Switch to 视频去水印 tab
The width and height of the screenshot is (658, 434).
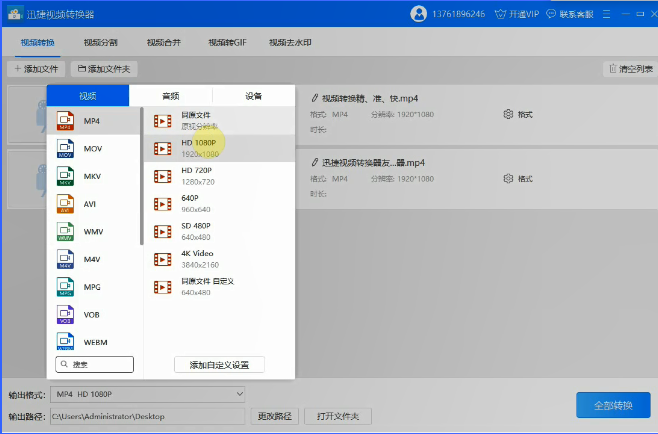pos(290,42)
